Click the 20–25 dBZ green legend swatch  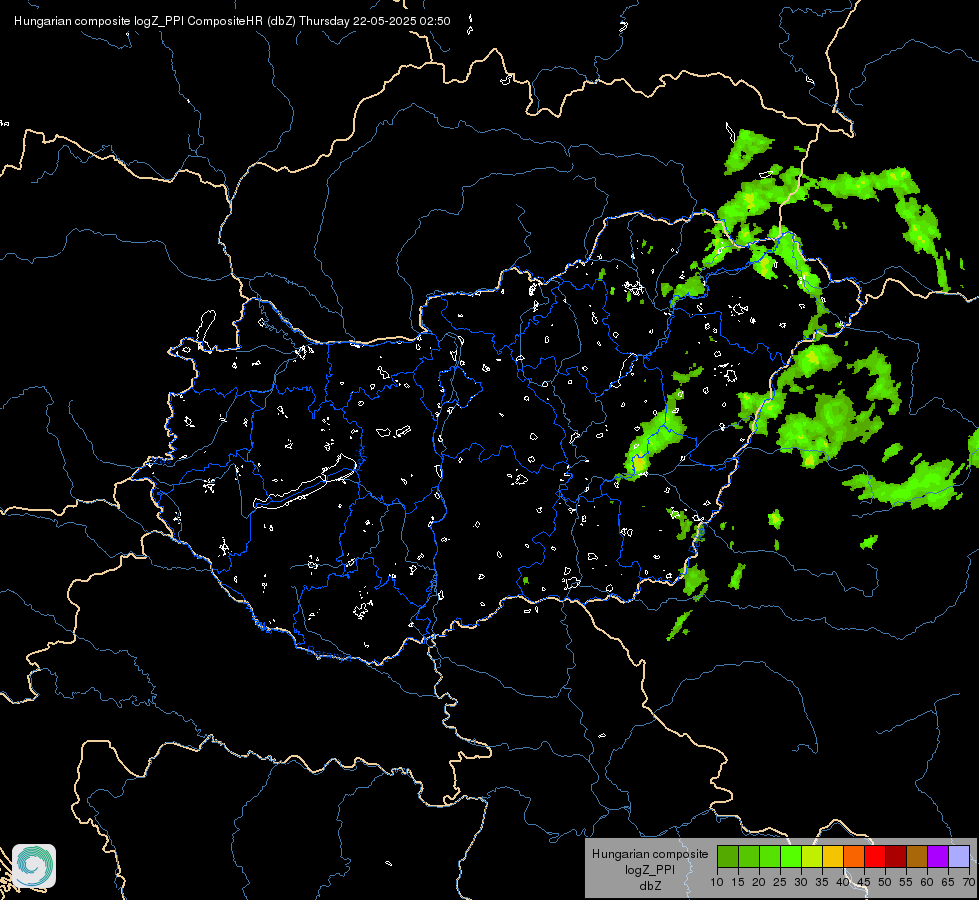tap(770, 856)
